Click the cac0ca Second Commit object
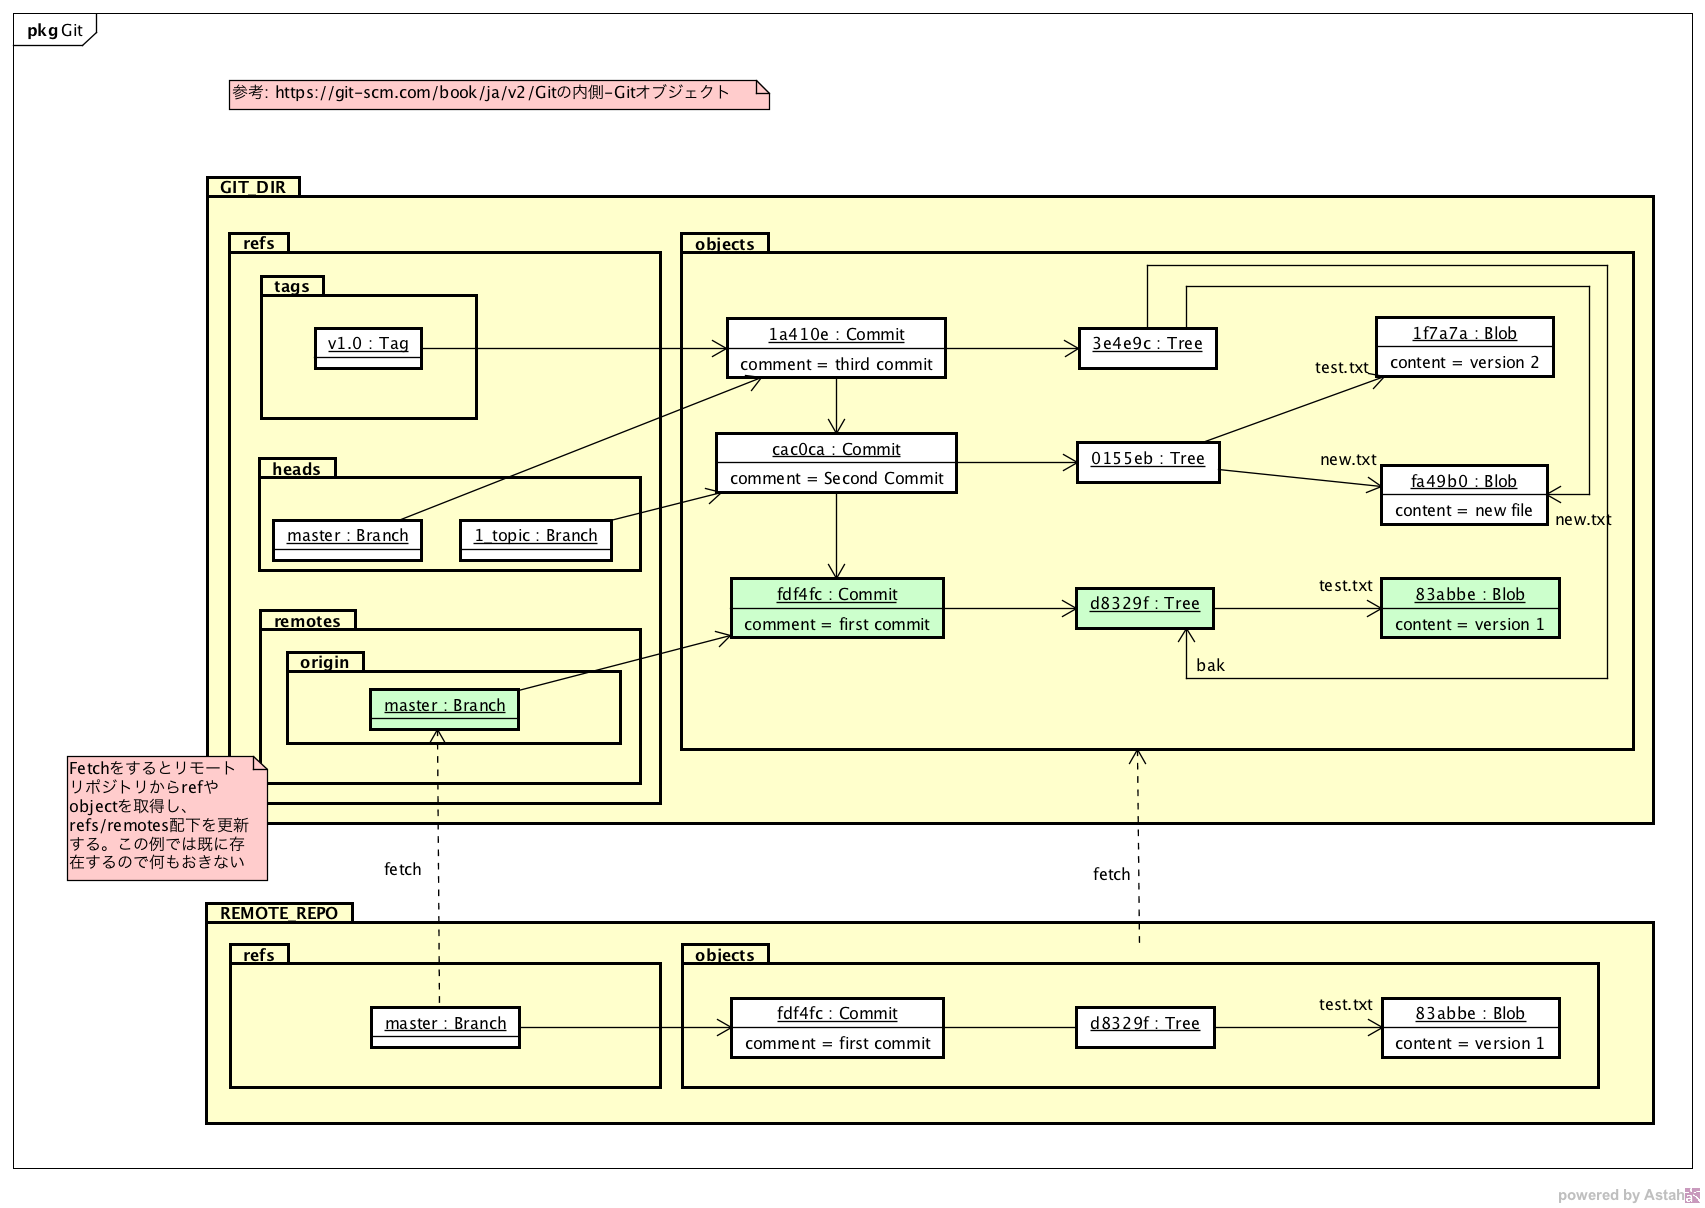1705x1208 pixels. point(836,463)
